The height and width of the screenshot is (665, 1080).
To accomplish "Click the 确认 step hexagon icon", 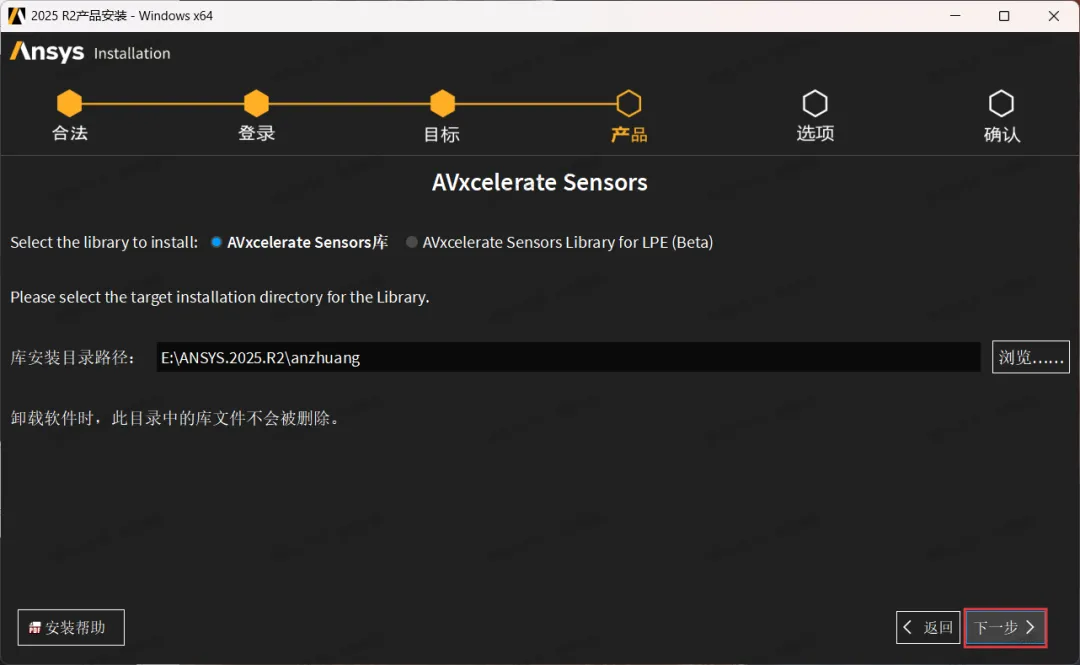I will 1001,103.
